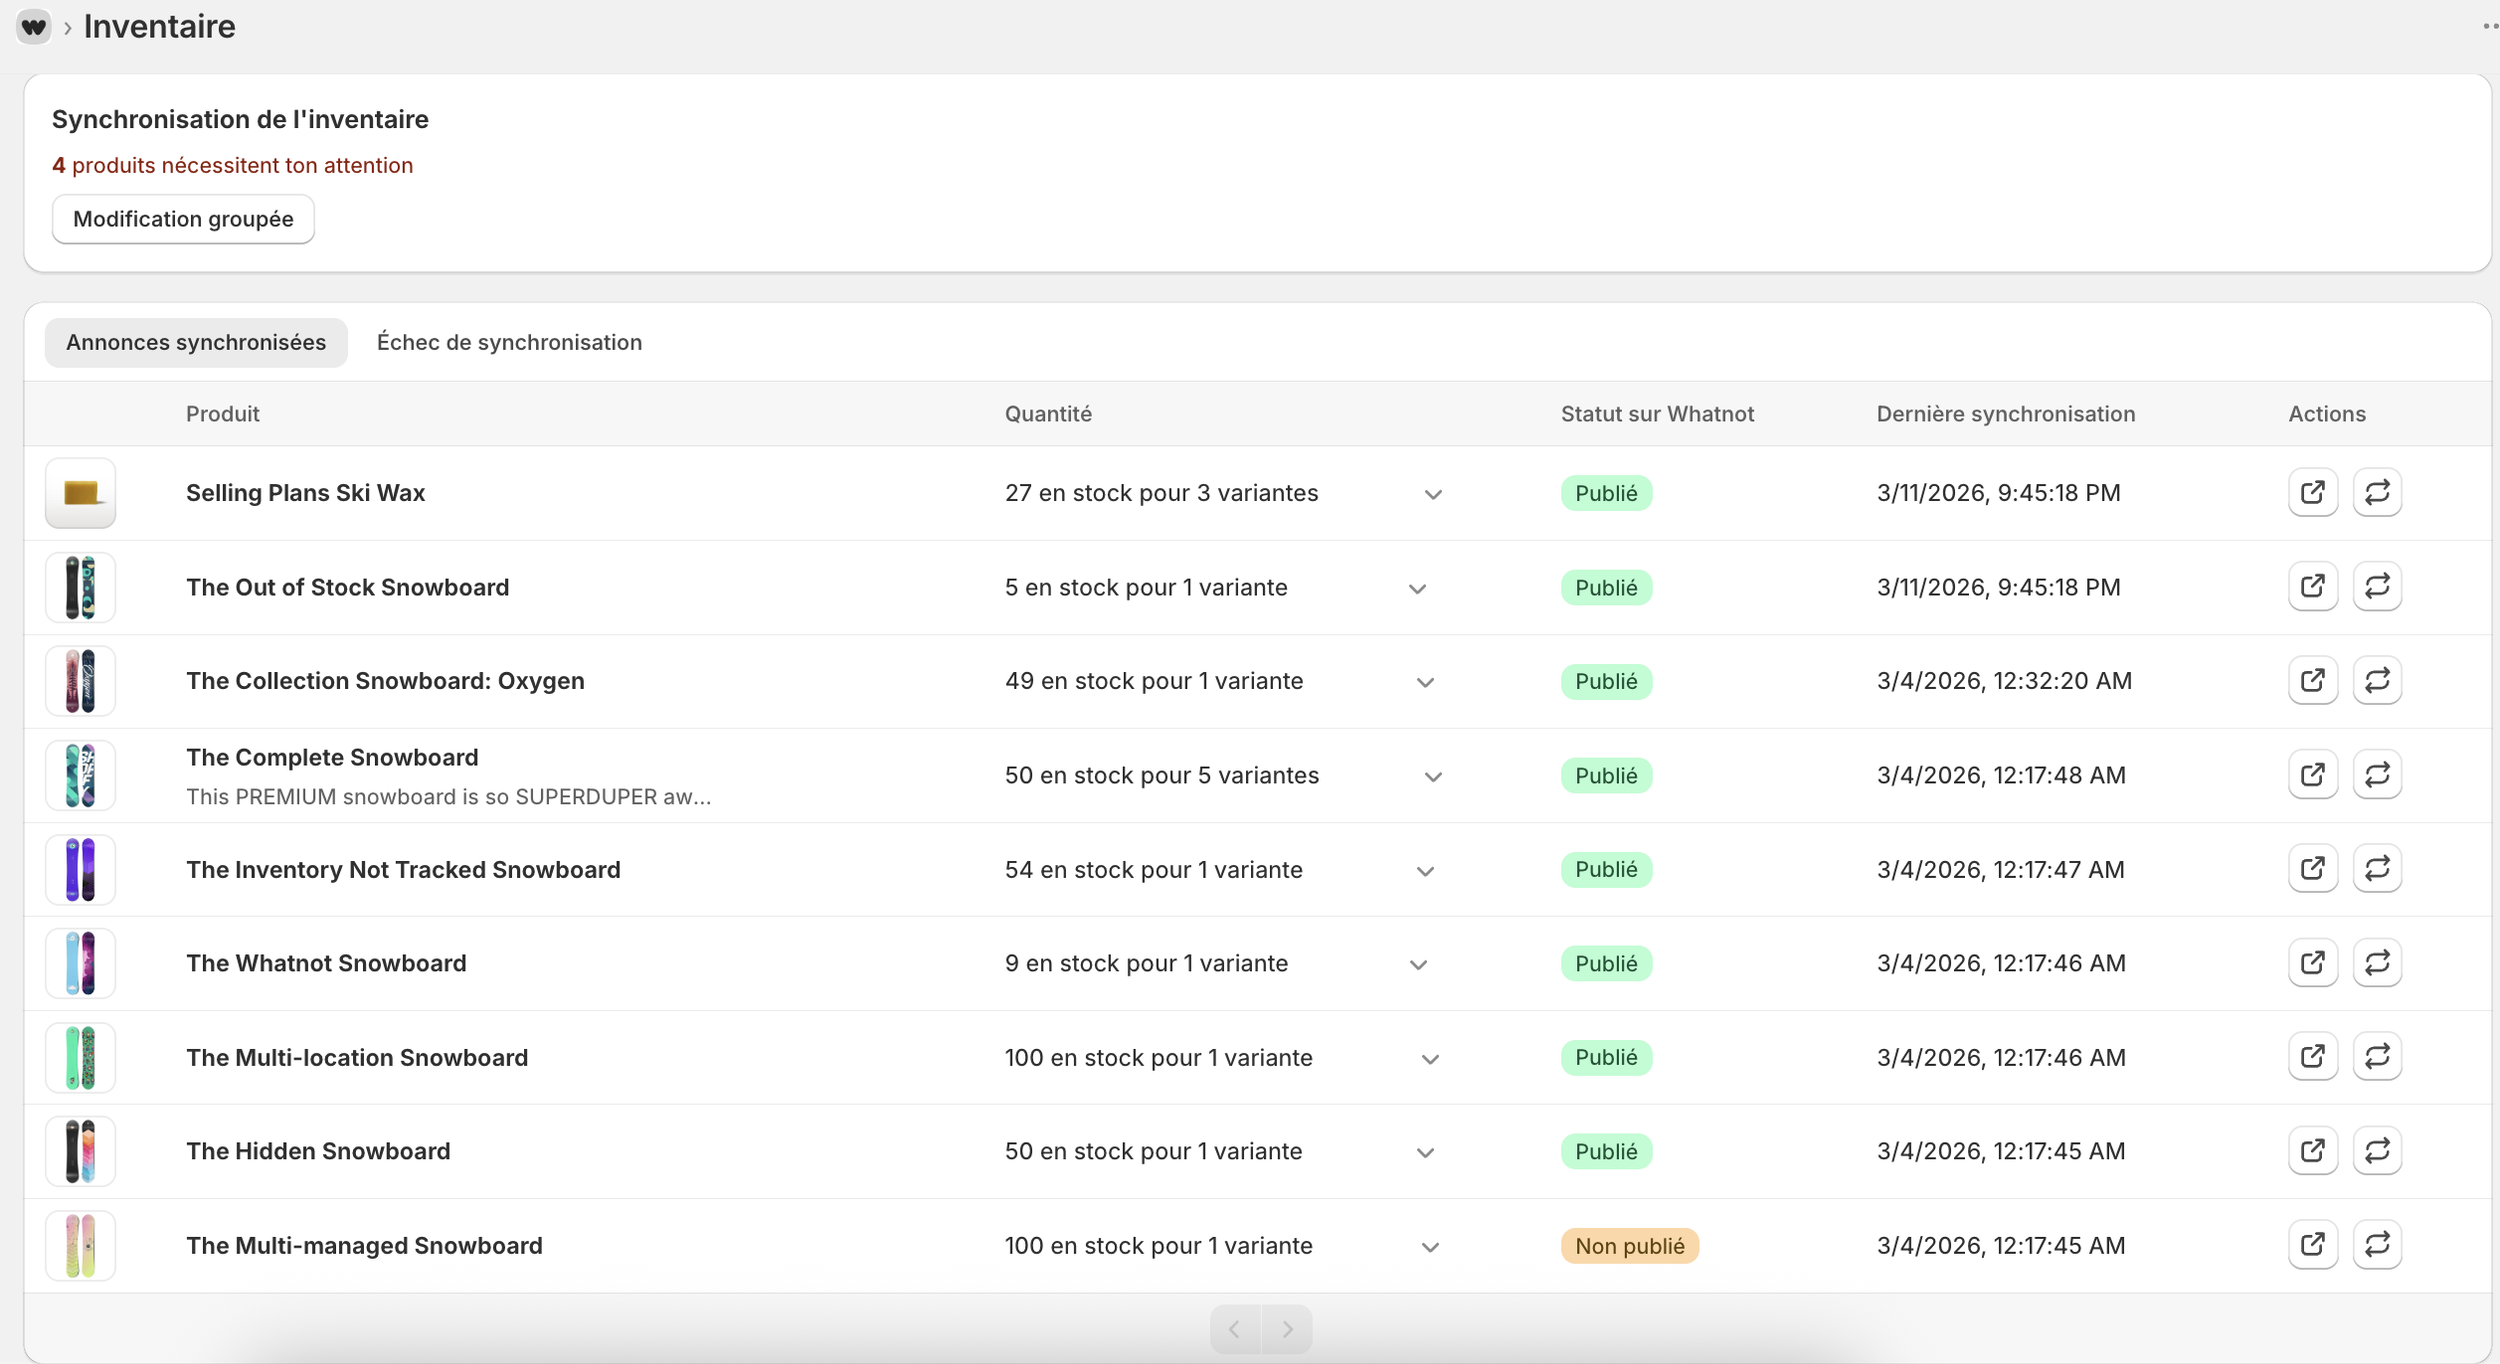
Task: Switch to Échec de synchronisation tab
Action: coord(508,342)
